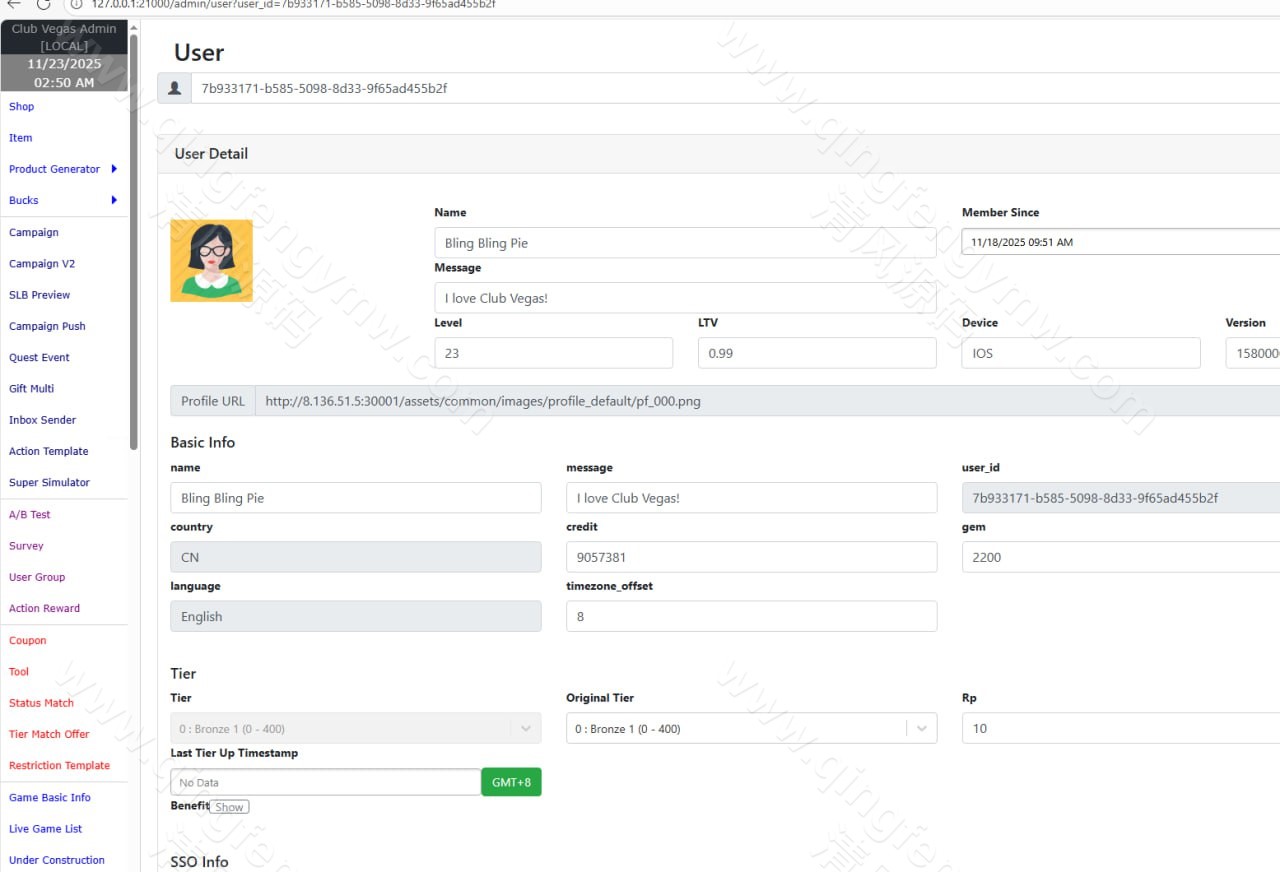Show the tier Benefit details
The width and height of the screenshot is (1280, 872).
click(x=229, y=807)
